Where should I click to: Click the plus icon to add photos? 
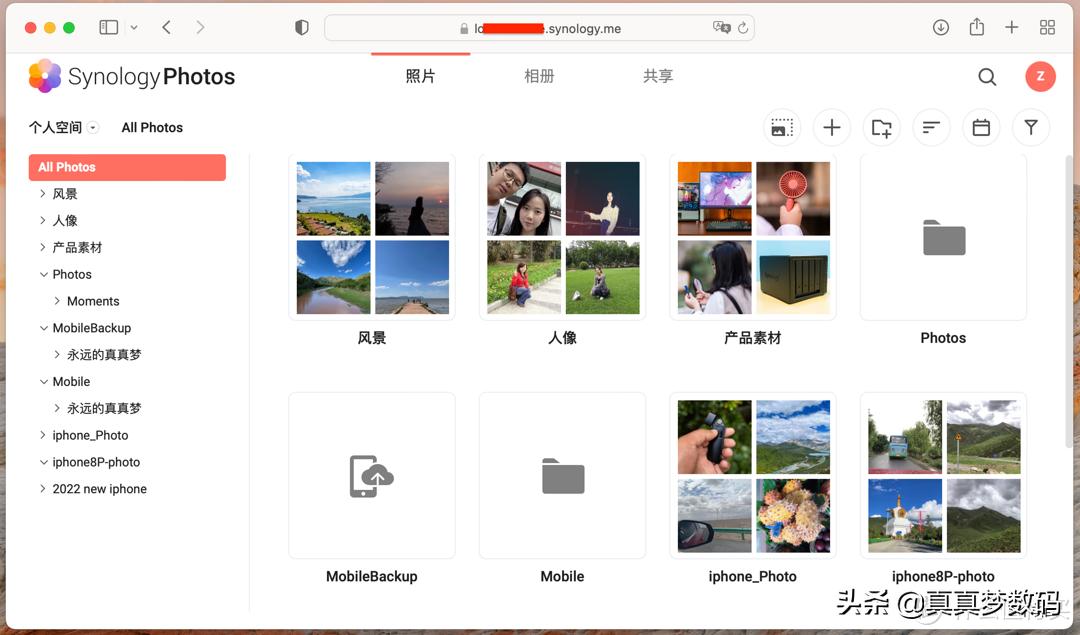pos(831,127)
